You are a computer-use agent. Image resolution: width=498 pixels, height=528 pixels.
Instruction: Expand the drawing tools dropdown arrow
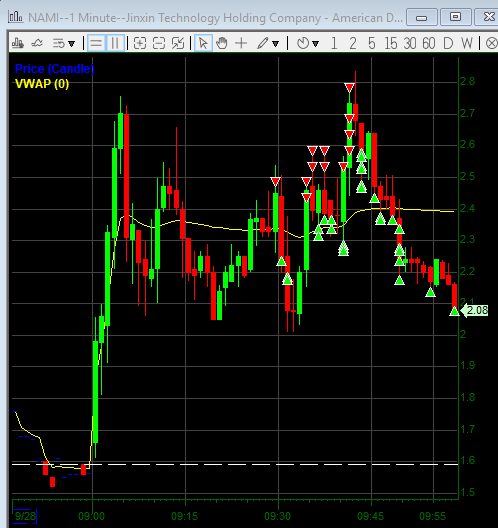click(275, 44)
